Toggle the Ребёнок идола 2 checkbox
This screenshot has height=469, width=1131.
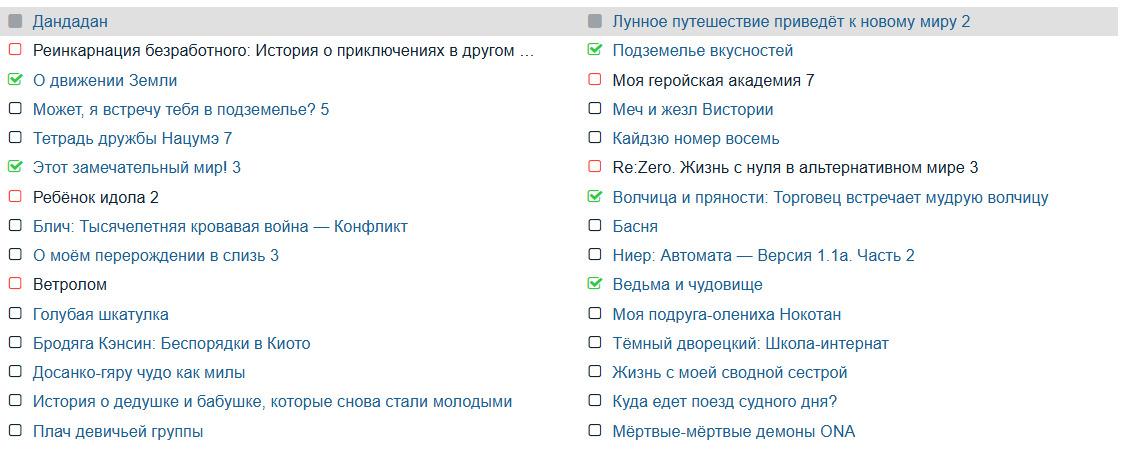point(15,198)
